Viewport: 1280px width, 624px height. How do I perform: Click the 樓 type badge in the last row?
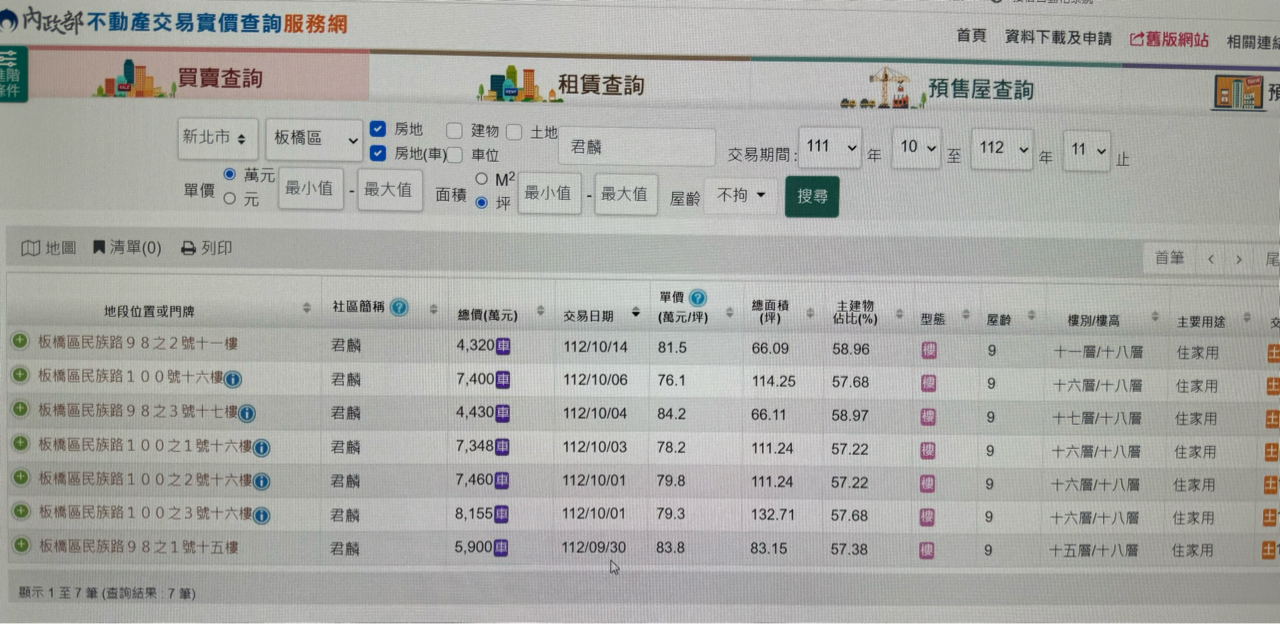tap(928, 549)
